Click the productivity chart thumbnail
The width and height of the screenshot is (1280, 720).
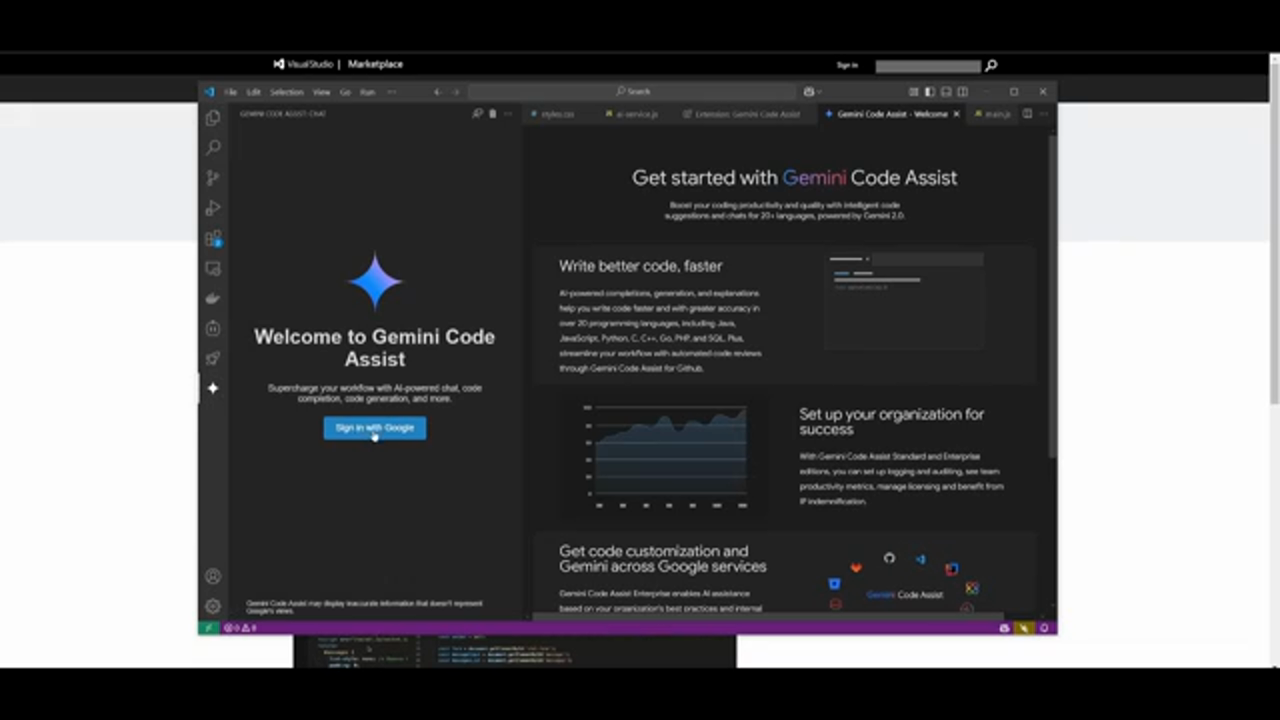coord(665,457)
